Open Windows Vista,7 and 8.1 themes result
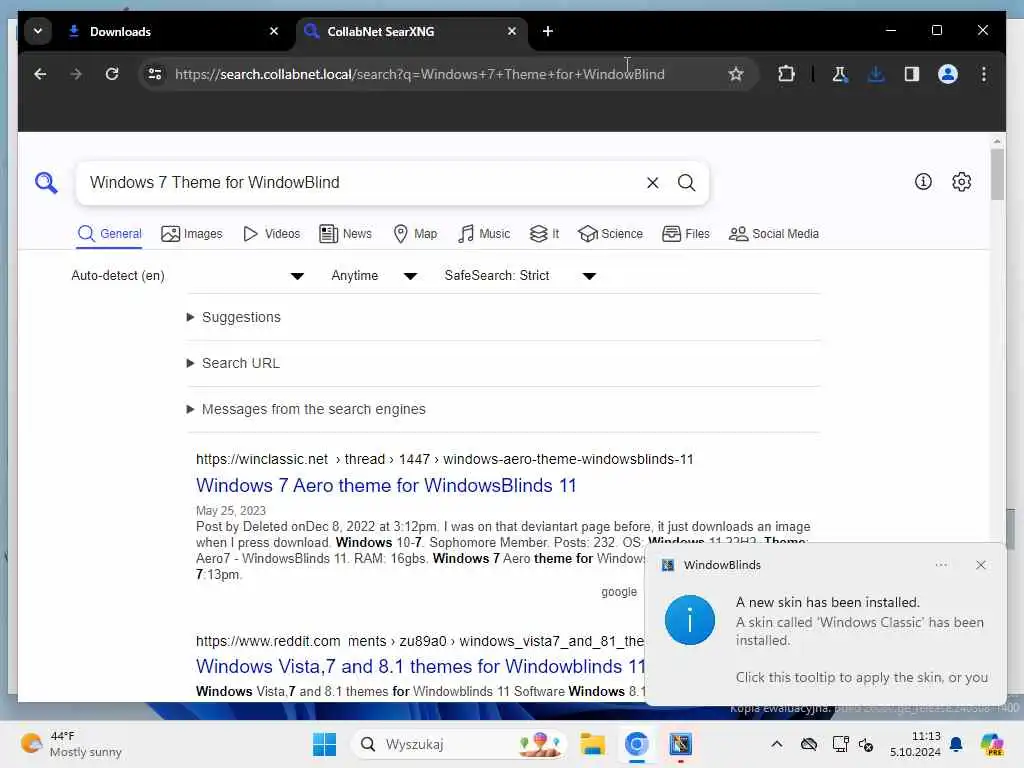 tap(421, 667)
